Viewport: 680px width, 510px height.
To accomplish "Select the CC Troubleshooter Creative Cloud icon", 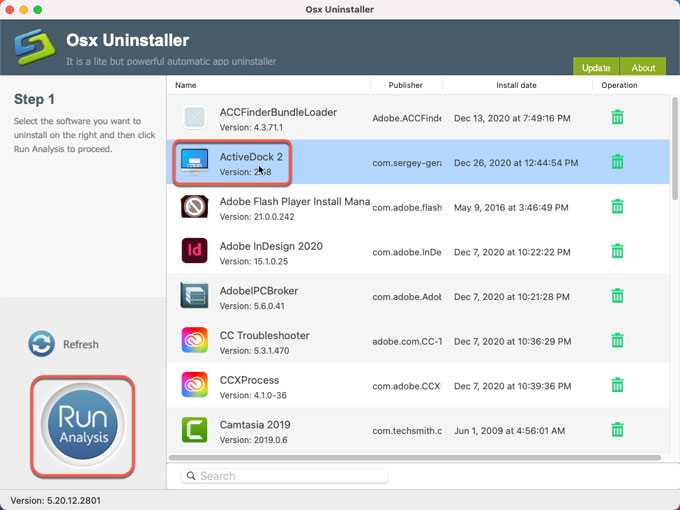I will coord(194,340).
